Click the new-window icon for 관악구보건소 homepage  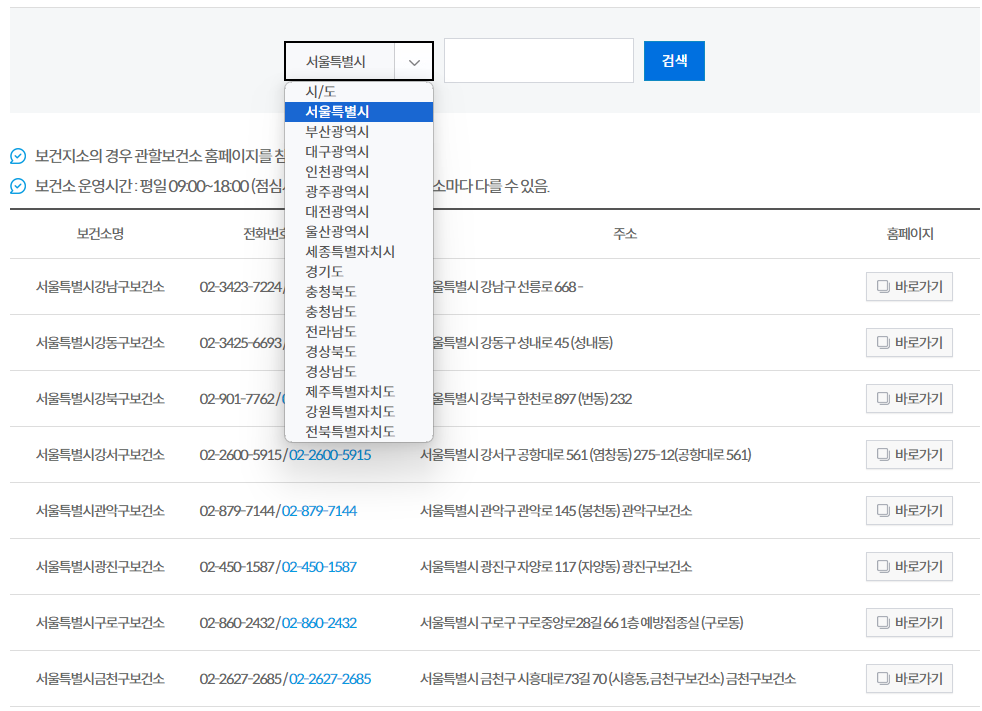pos(883,510)
